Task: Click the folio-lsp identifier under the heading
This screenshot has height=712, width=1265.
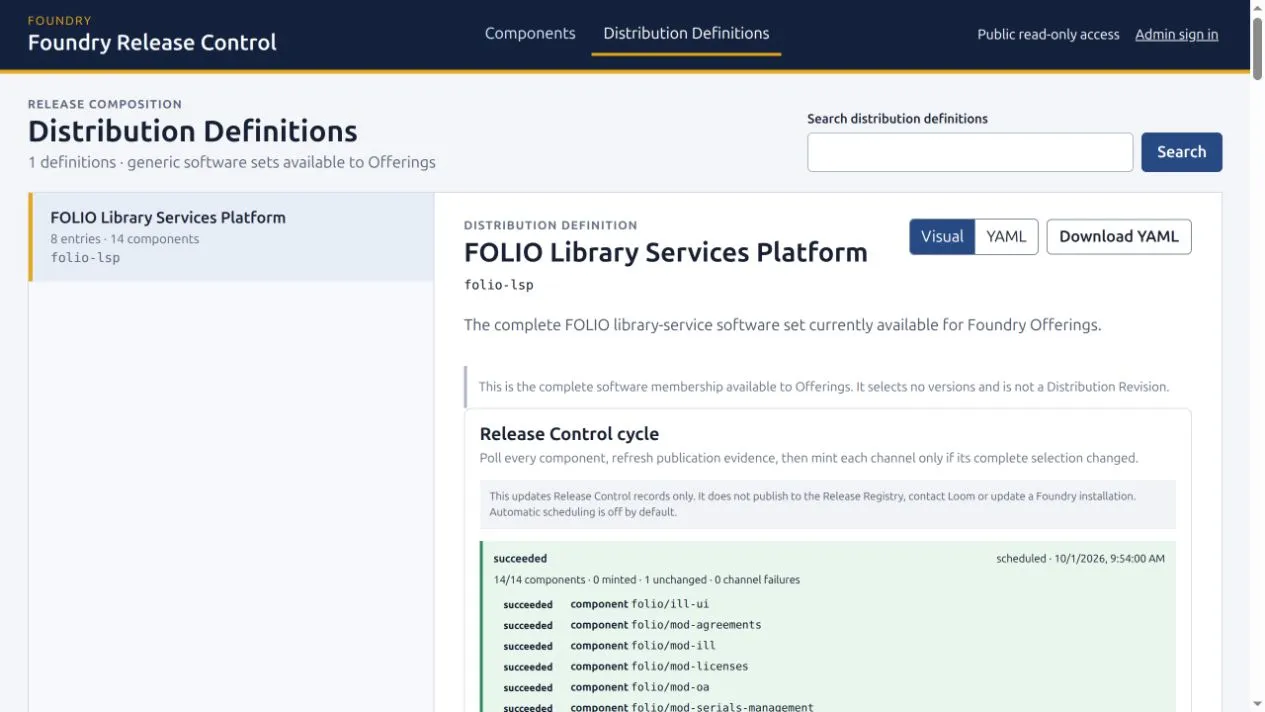Action: pos(499,285)
